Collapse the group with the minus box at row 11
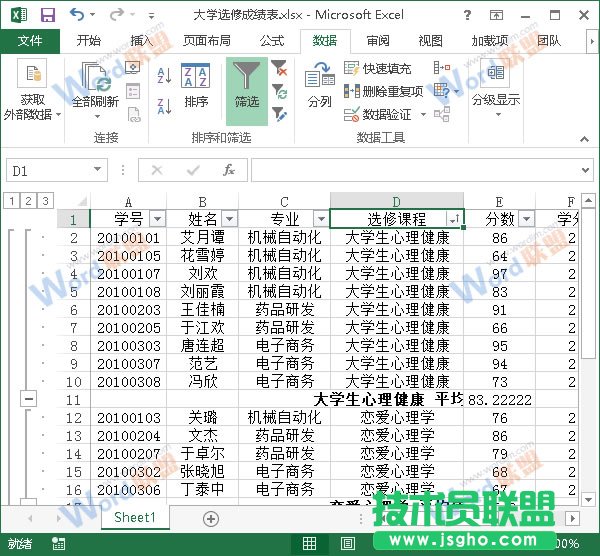This screenshot has width=600, height=556. (x=29, y=399)
